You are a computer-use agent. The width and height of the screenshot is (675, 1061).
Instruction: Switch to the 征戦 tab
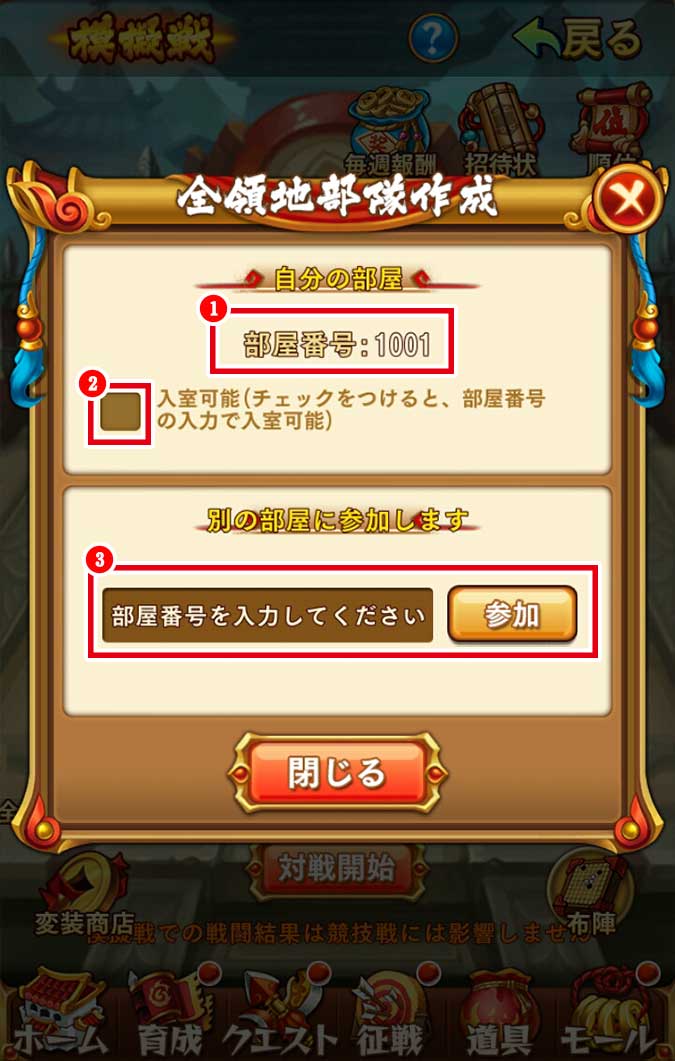click(x=391, y=1015)
